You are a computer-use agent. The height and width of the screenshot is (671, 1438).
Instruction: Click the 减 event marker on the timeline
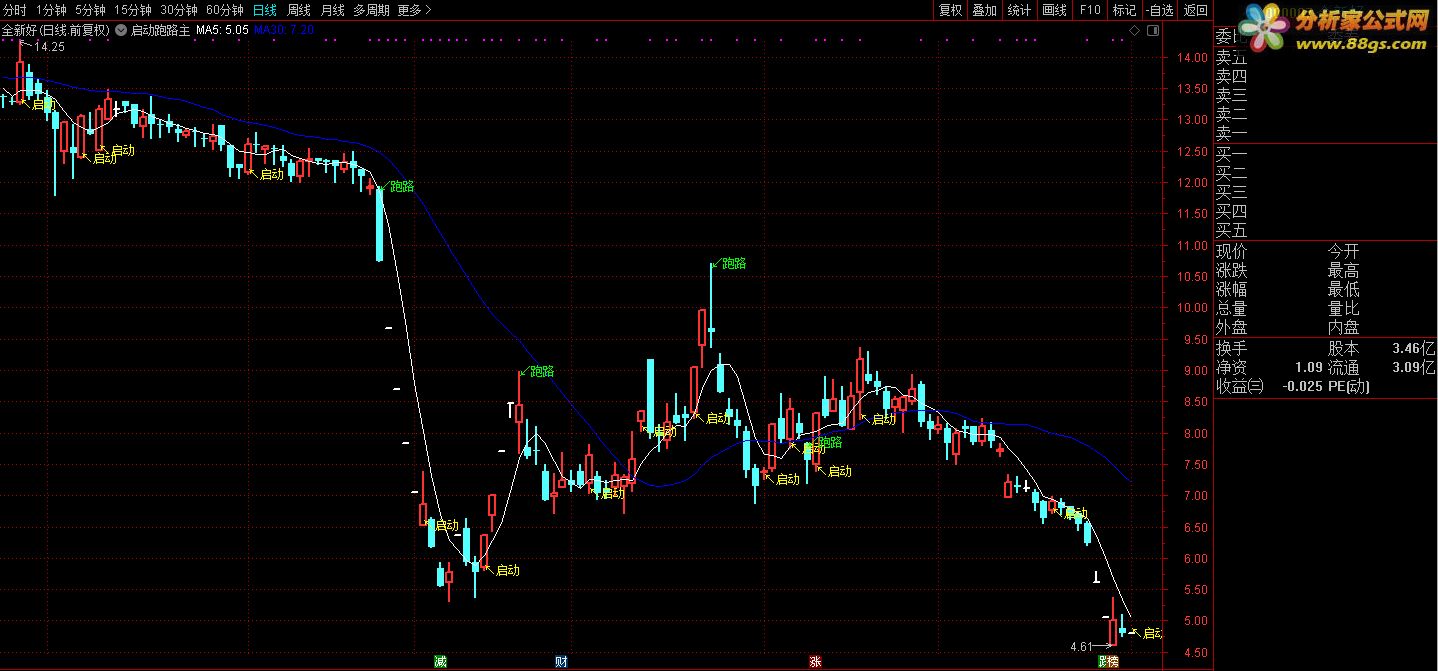coord(439,661)
